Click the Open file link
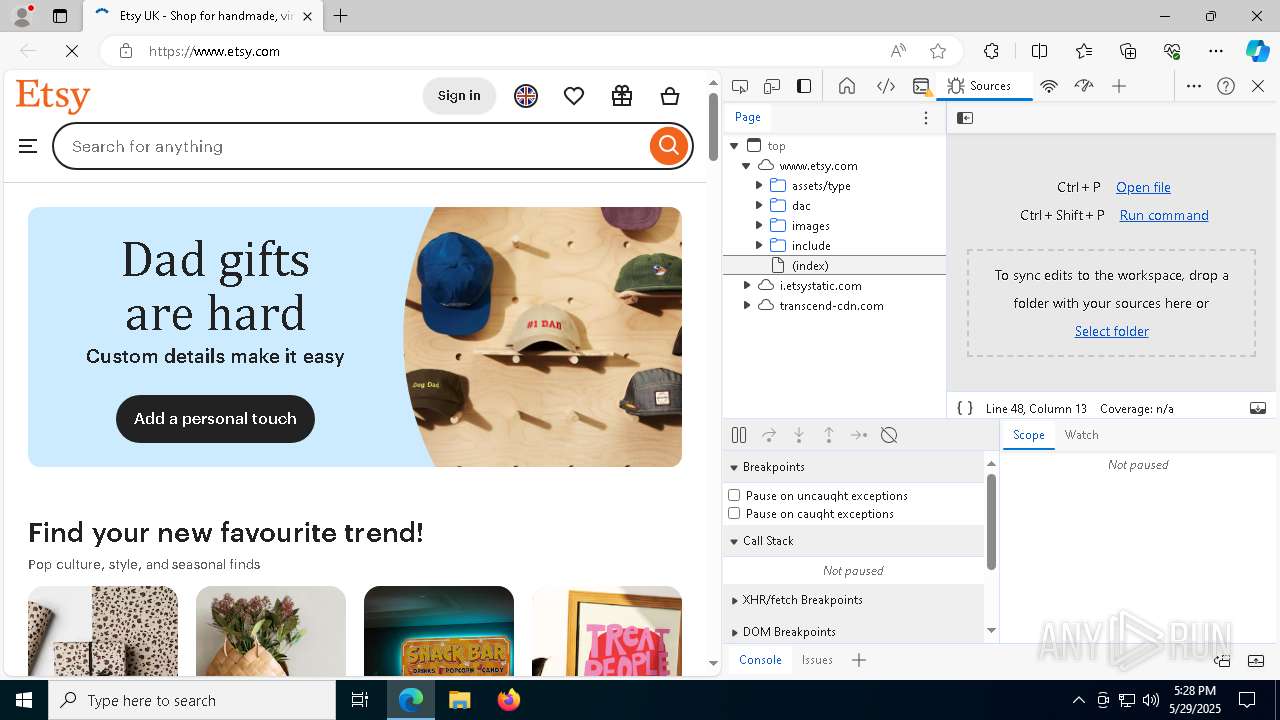1280x720 pixels. [1143, 187]
